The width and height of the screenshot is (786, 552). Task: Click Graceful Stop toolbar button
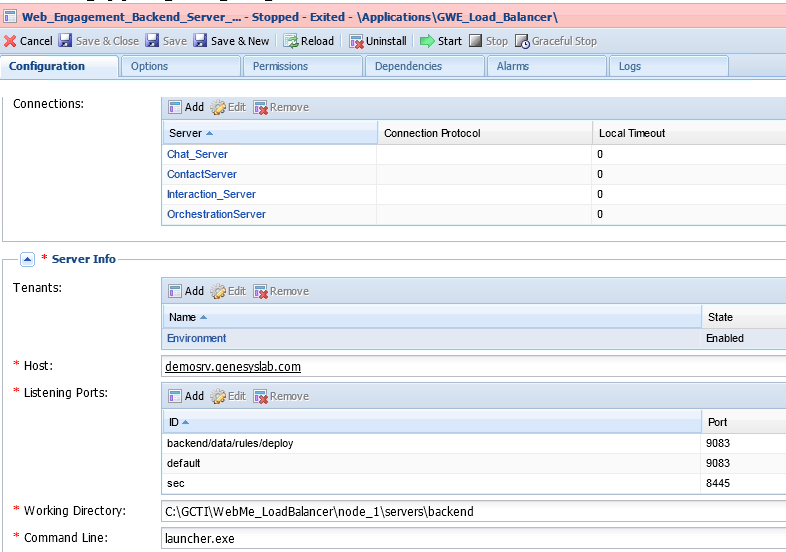coord(556,41)
